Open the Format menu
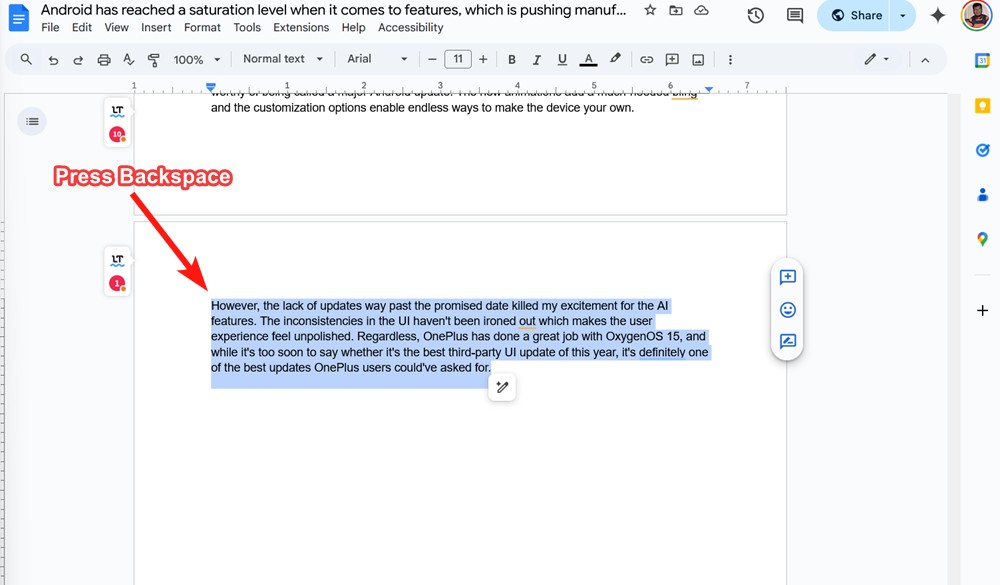 [202, 28]
